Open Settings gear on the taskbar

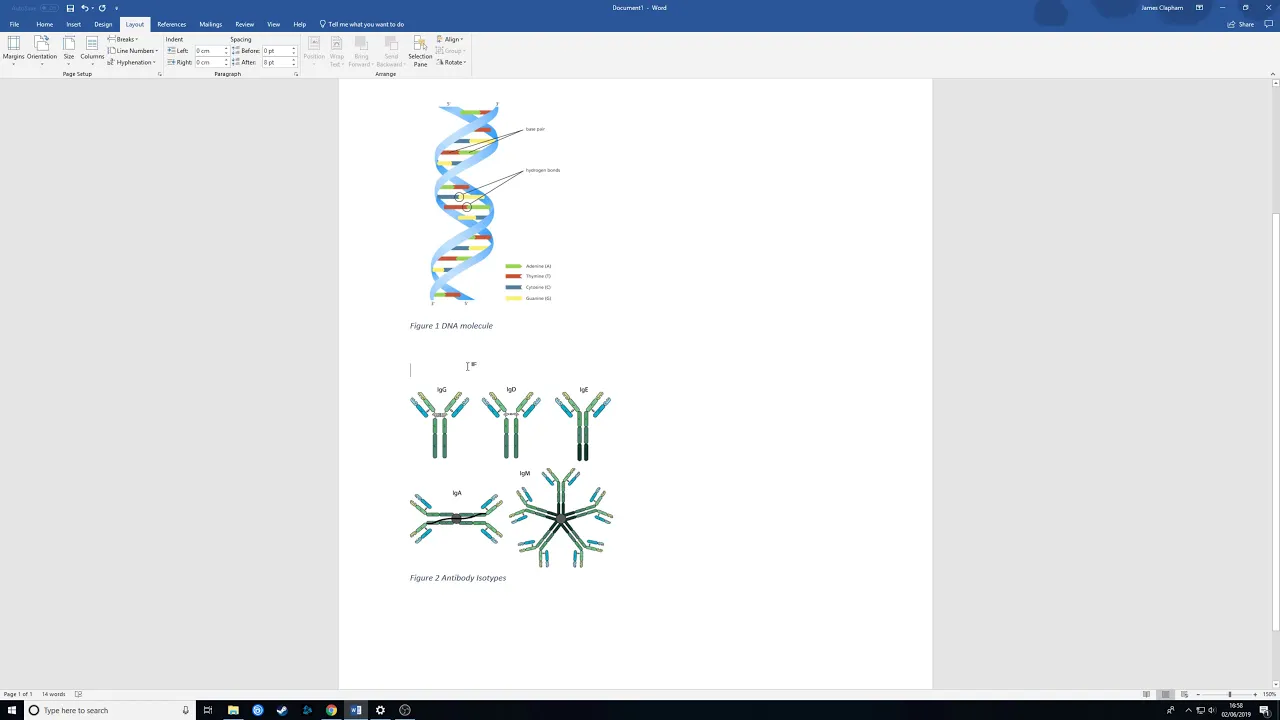click(380, 710)
